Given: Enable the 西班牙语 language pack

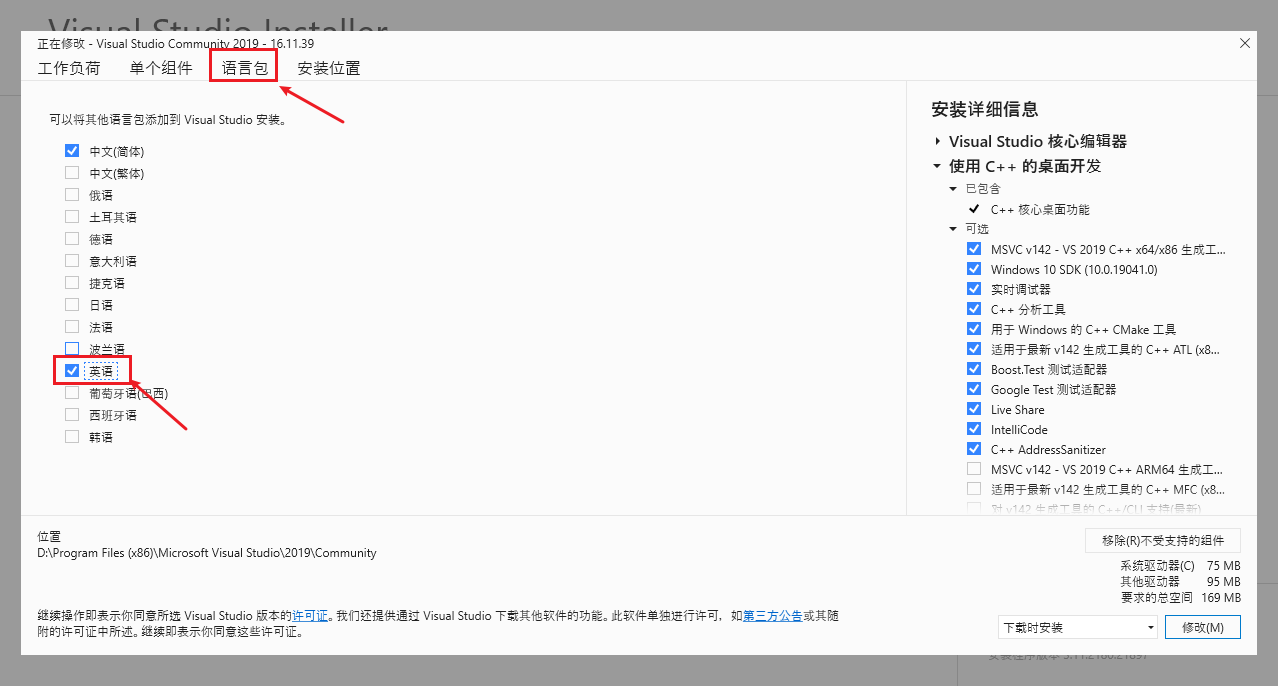Looking at the screenshot, I should (x=72, y=415).
